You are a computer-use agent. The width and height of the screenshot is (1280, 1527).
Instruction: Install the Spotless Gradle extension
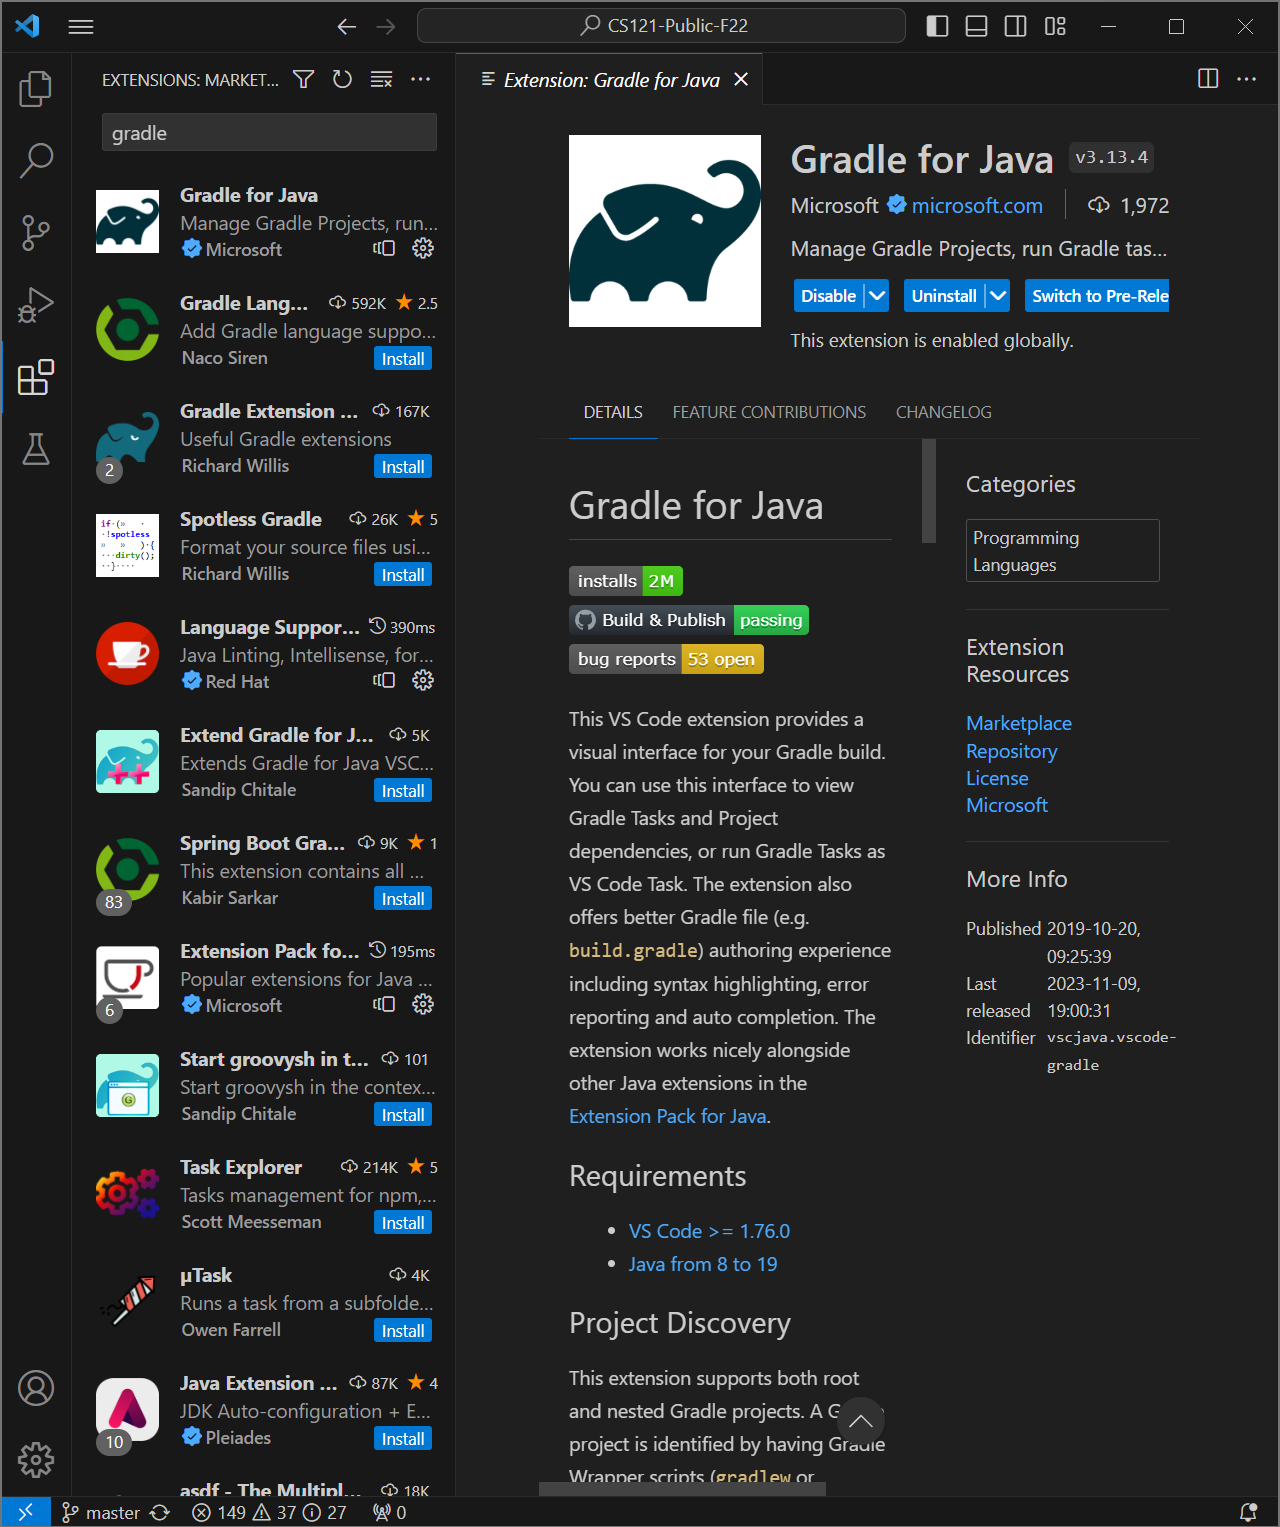[x=403, y=575]
